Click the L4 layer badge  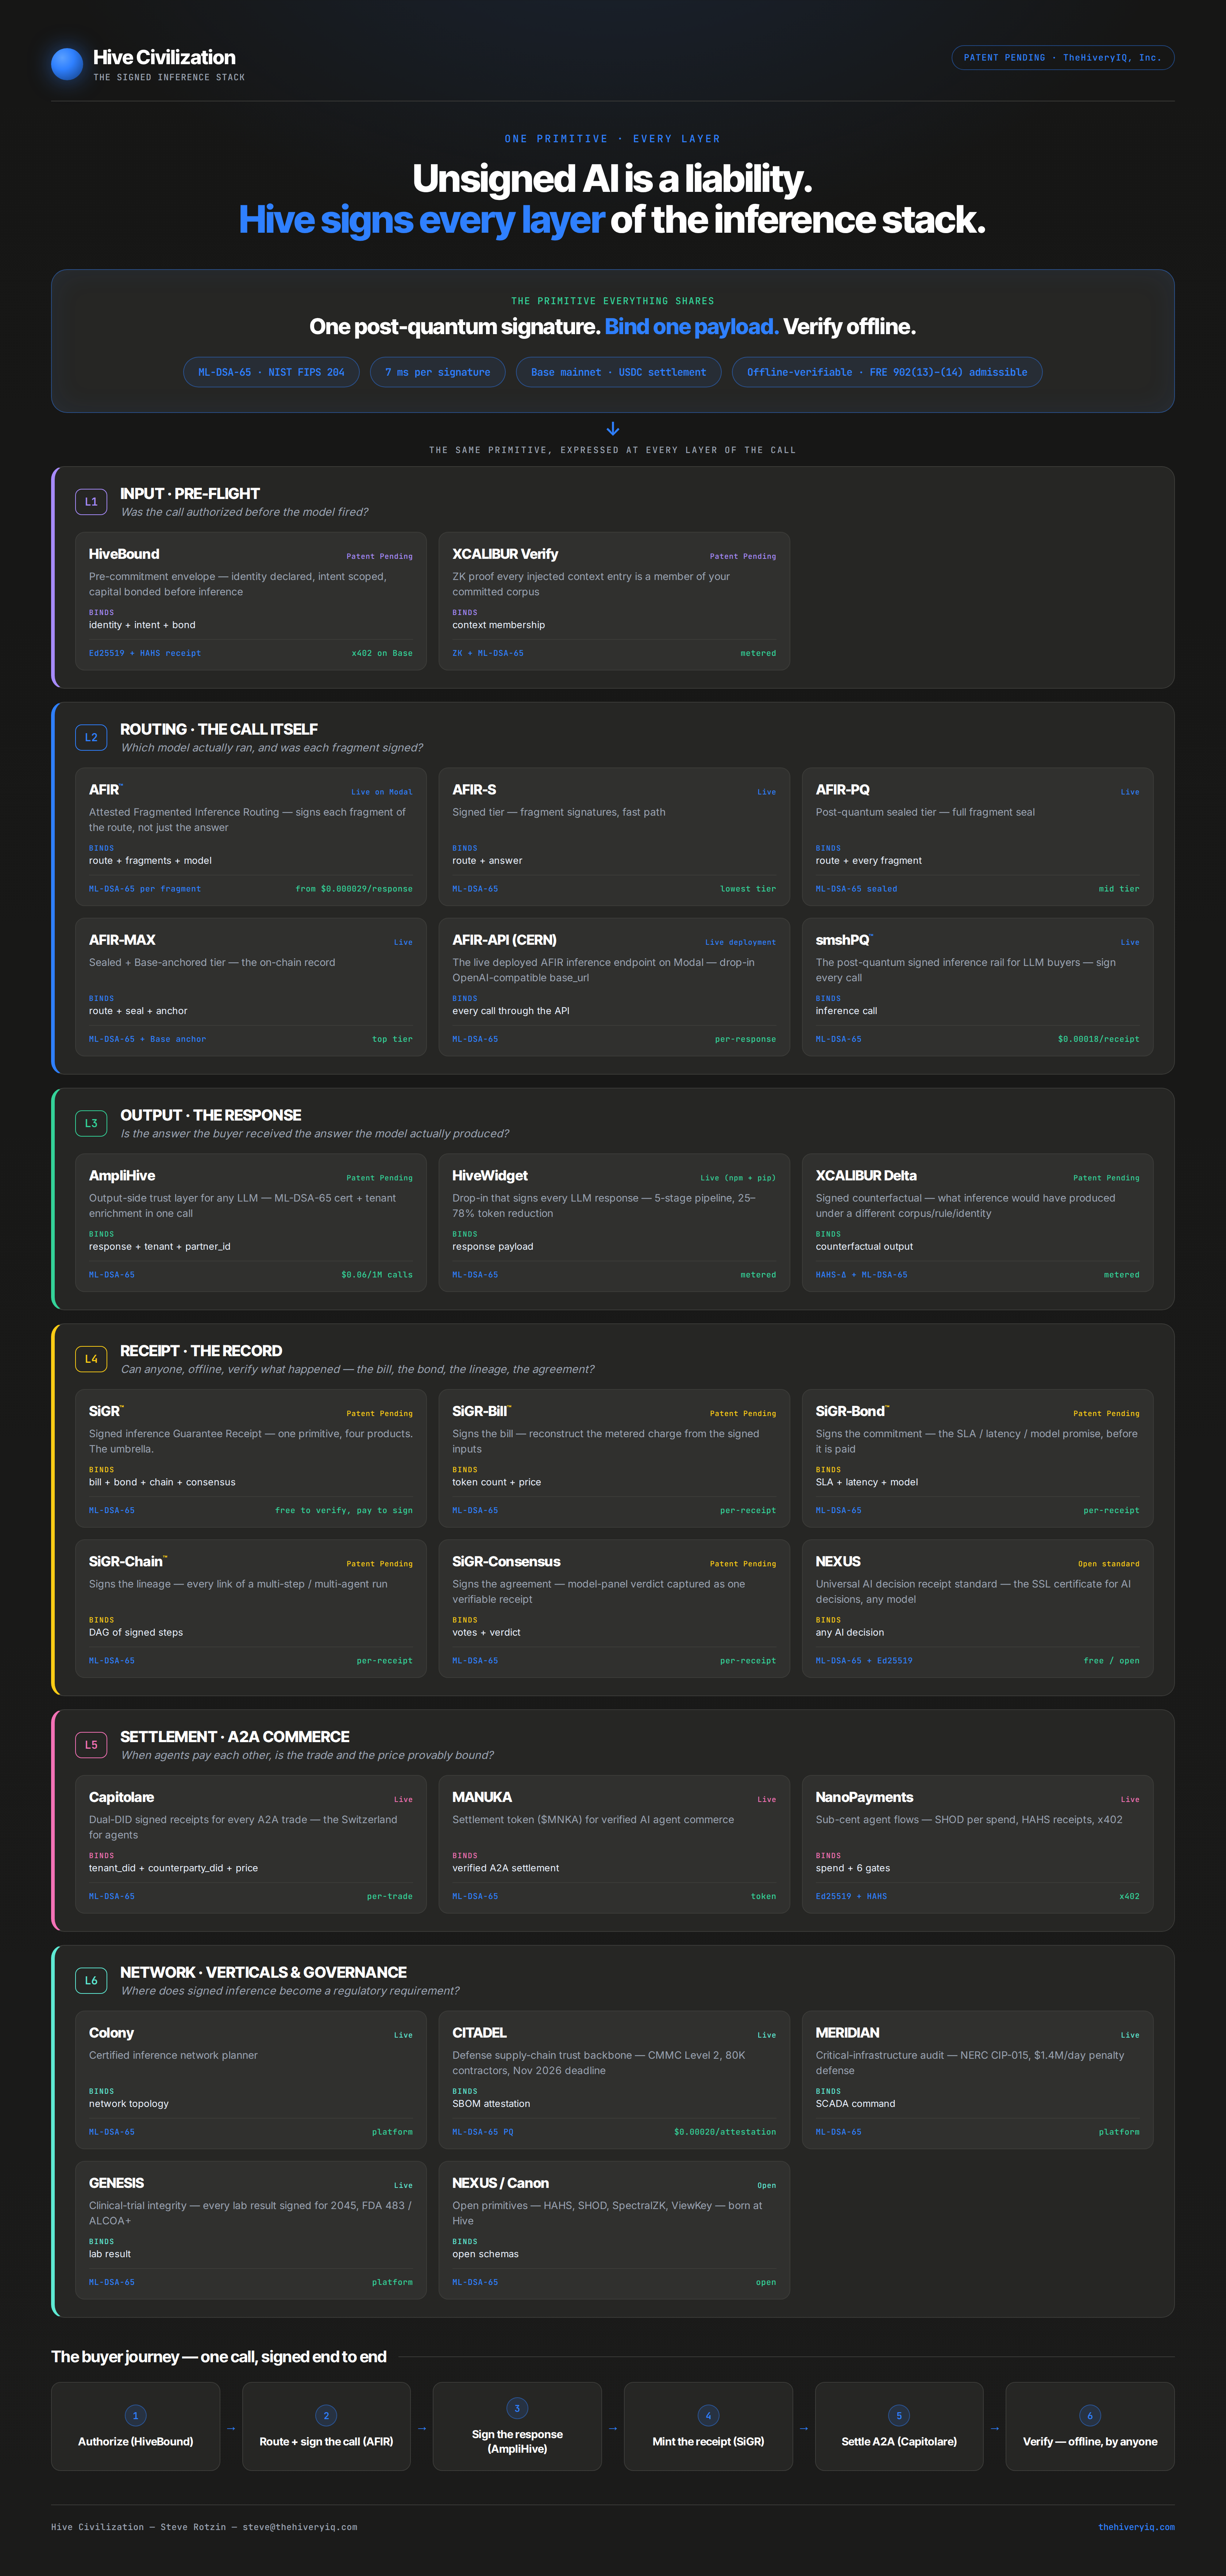coord(91,1359)
